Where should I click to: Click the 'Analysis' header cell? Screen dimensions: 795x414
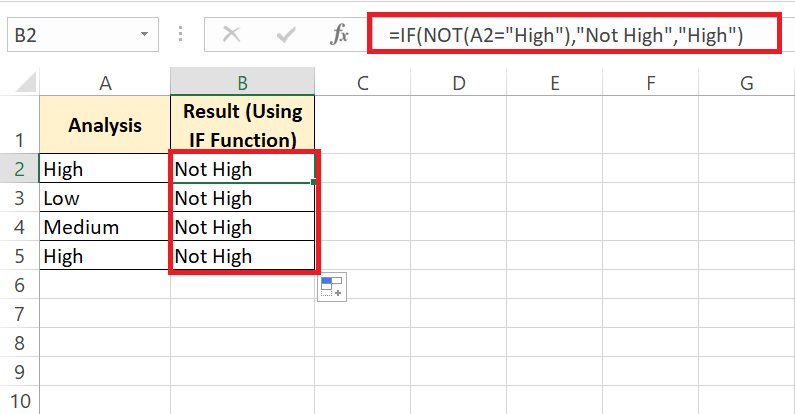coord(105,125)
